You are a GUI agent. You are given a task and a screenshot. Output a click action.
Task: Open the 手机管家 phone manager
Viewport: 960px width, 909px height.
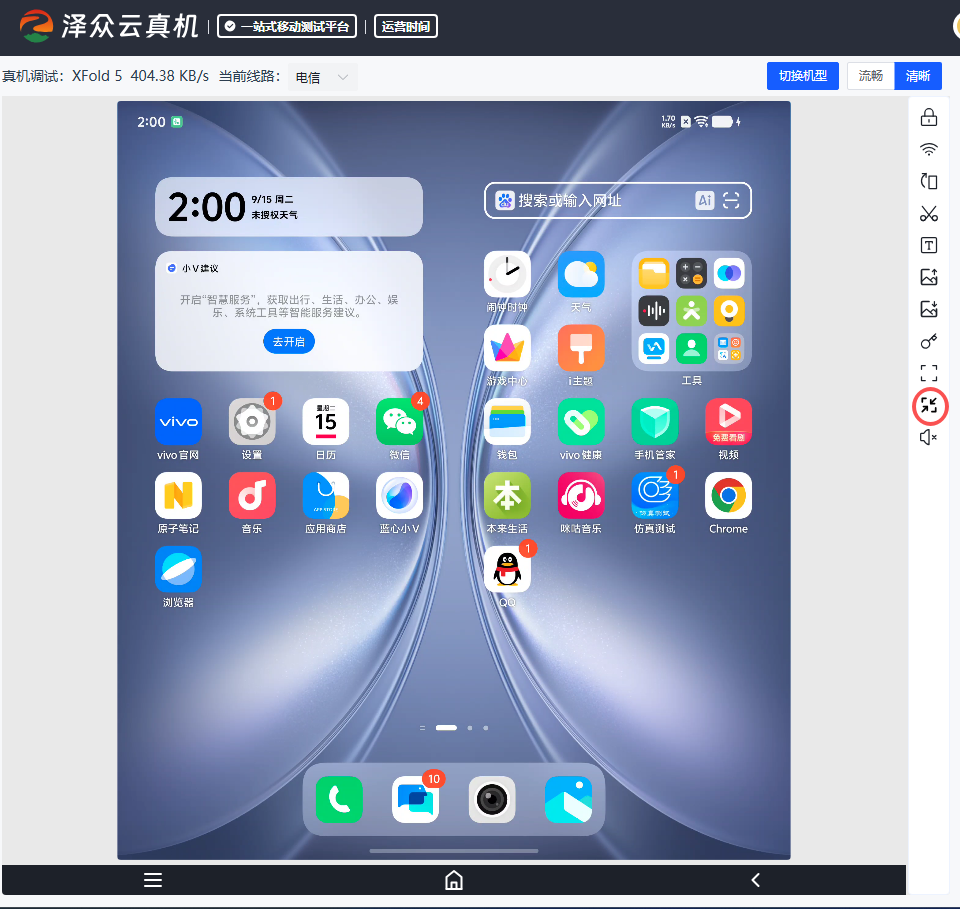pyautogui.click(x=654, y=422)
